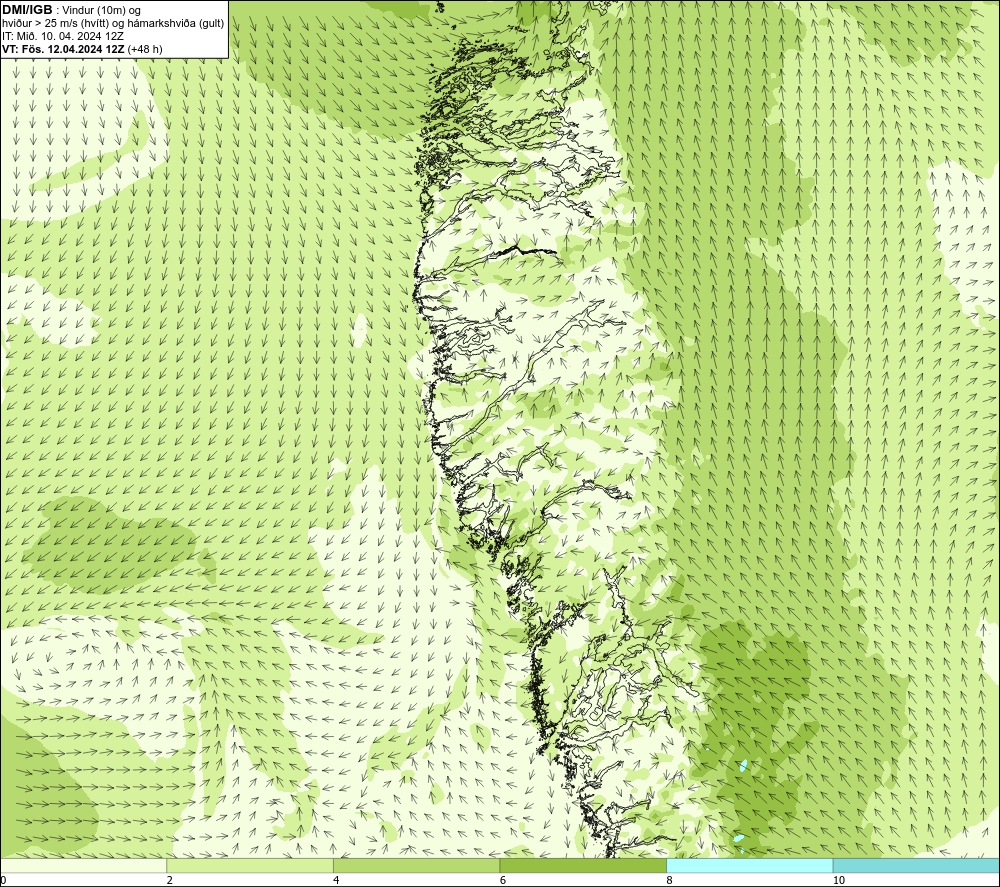Click the scale label '2'

pyautogui.click(x=170, y=881)
